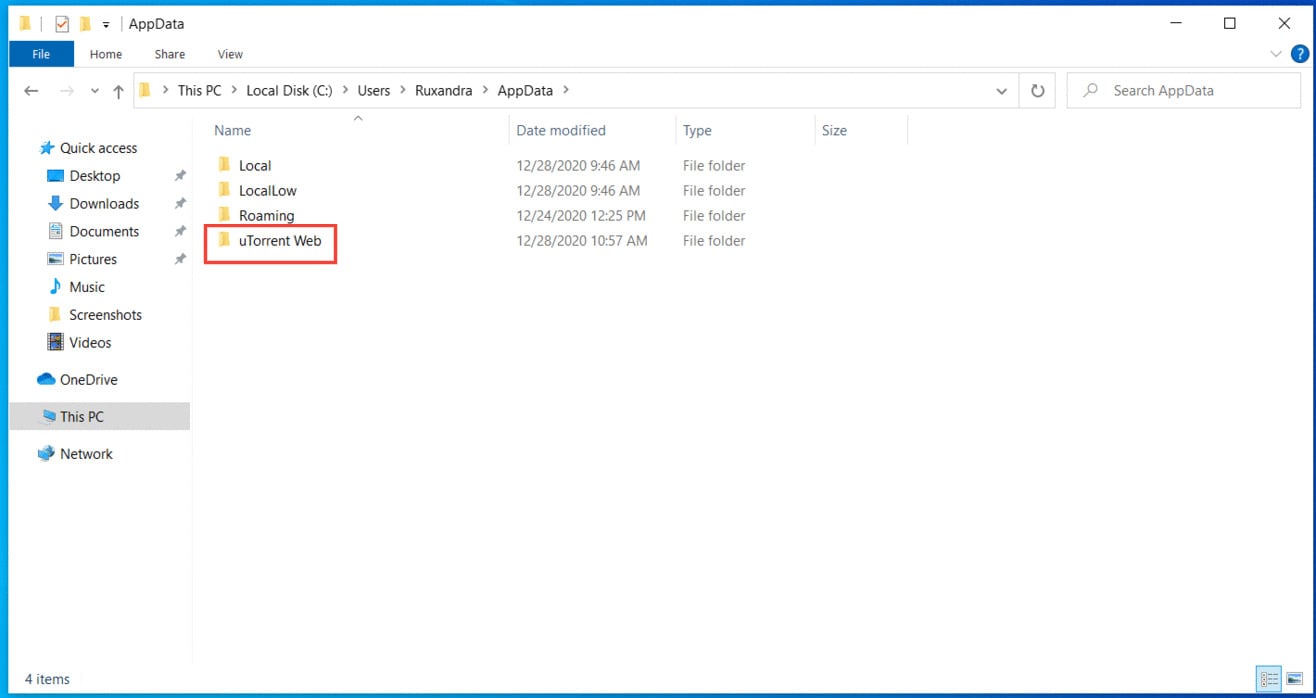The image size is (1316, 698).
Task: Navigate up to the Ruxandra folder
Action: pos(118,90)
